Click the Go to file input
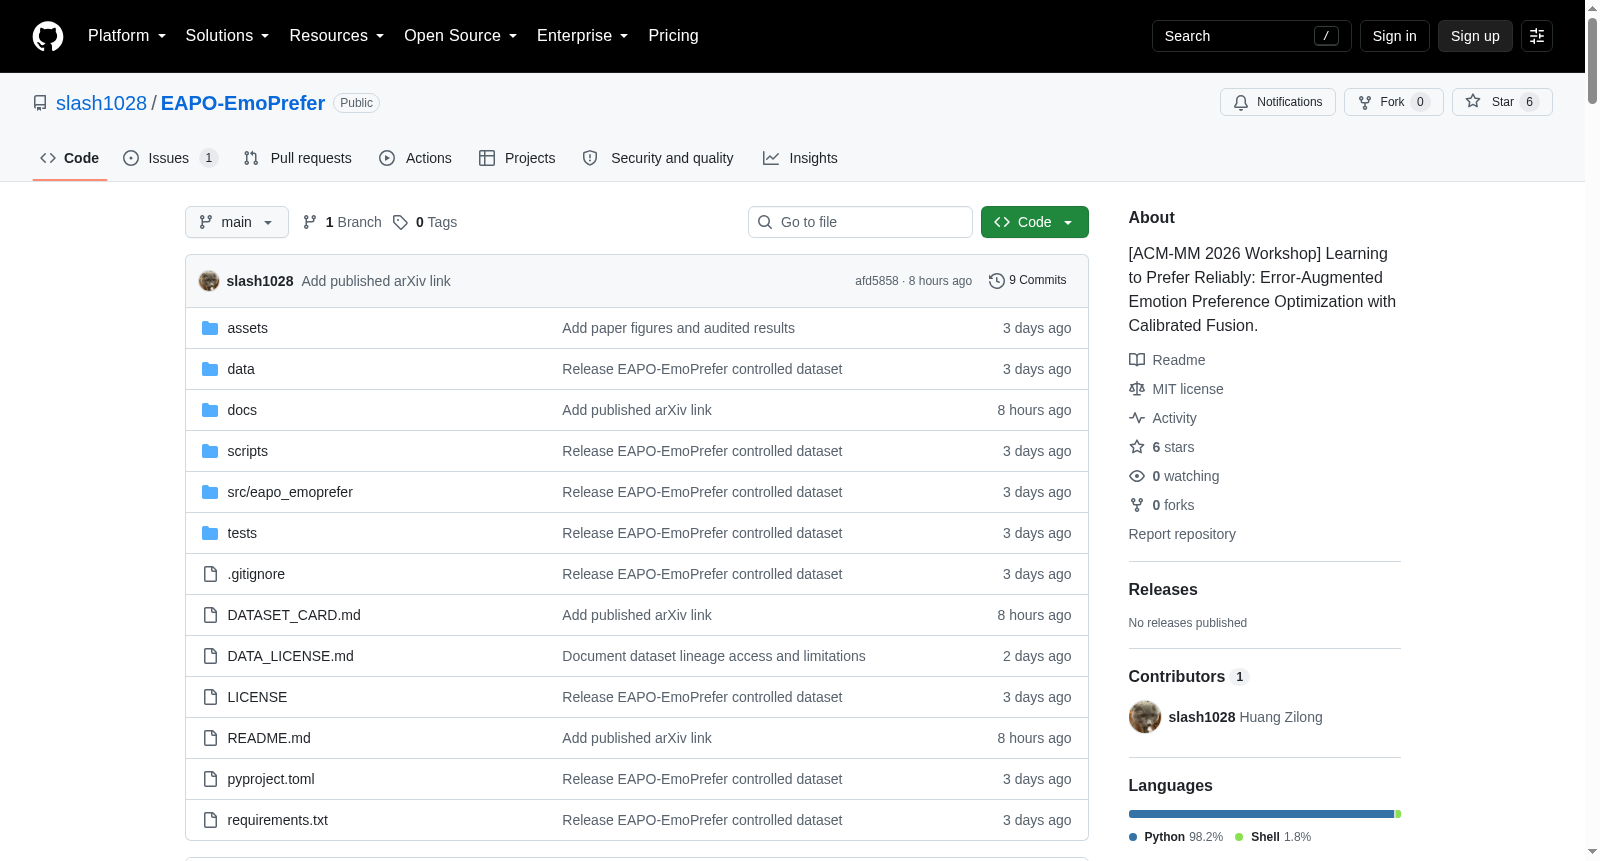Image resolution: width=1600 pixels, height=861 pixels. click(x=860, y=222)
